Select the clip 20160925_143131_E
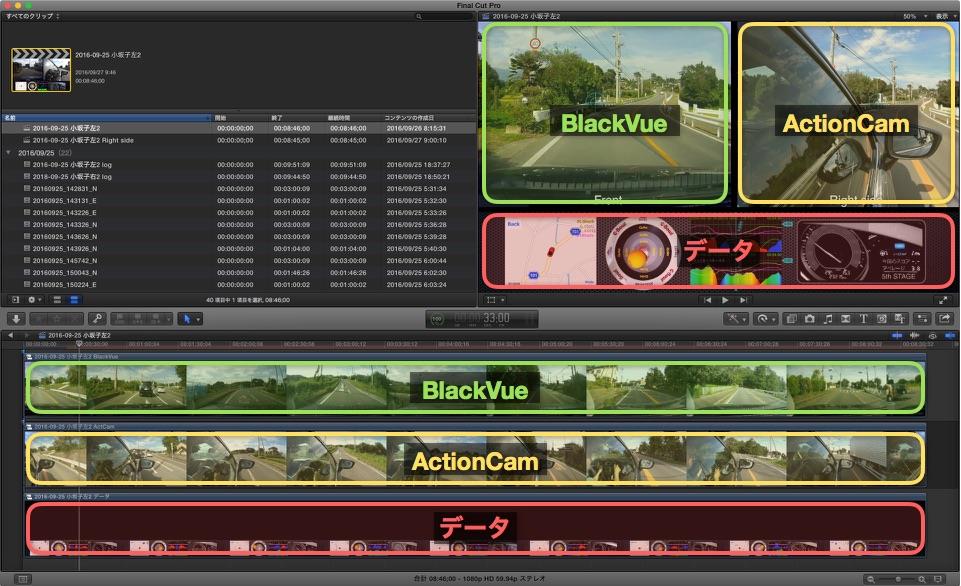Screen dimensions: 961x586 238,200
